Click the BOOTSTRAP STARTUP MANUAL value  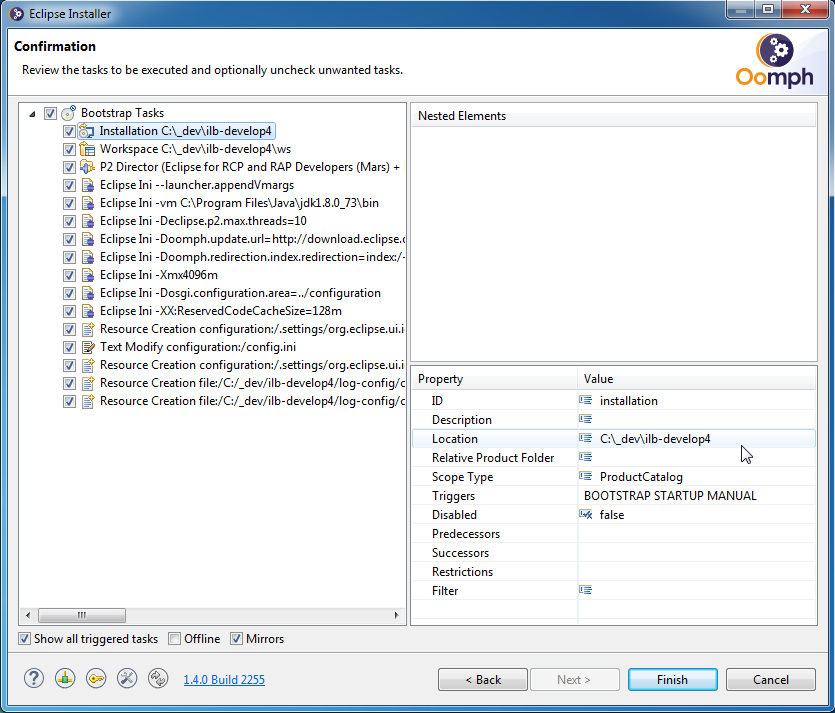click(x=670, y=496)
